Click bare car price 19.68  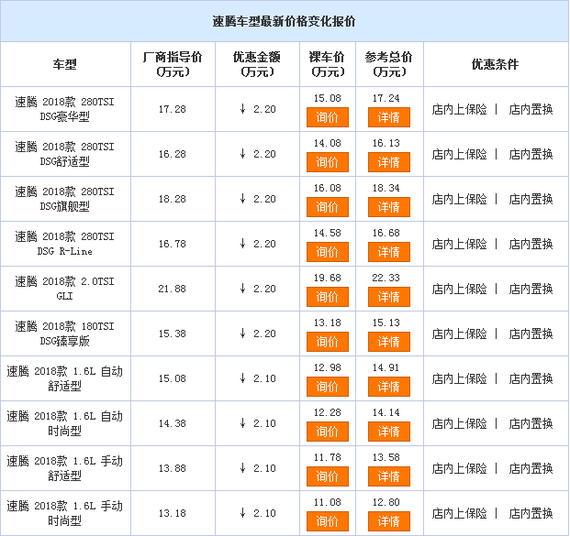(328, 278)
